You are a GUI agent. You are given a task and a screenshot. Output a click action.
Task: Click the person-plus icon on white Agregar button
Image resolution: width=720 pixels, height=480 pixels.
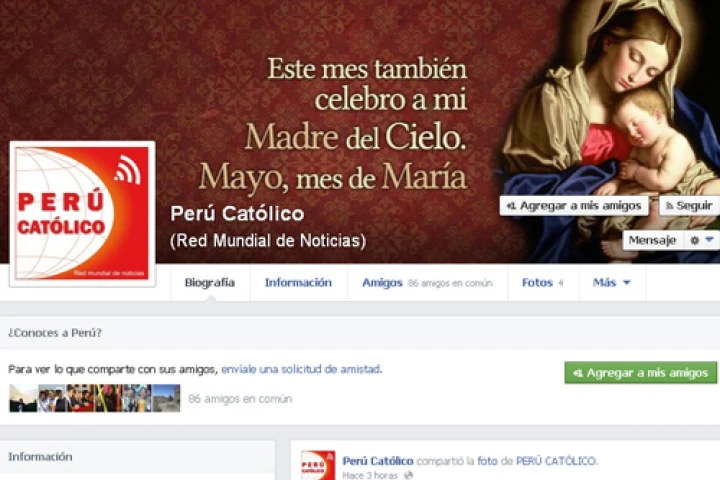(511, 206)
